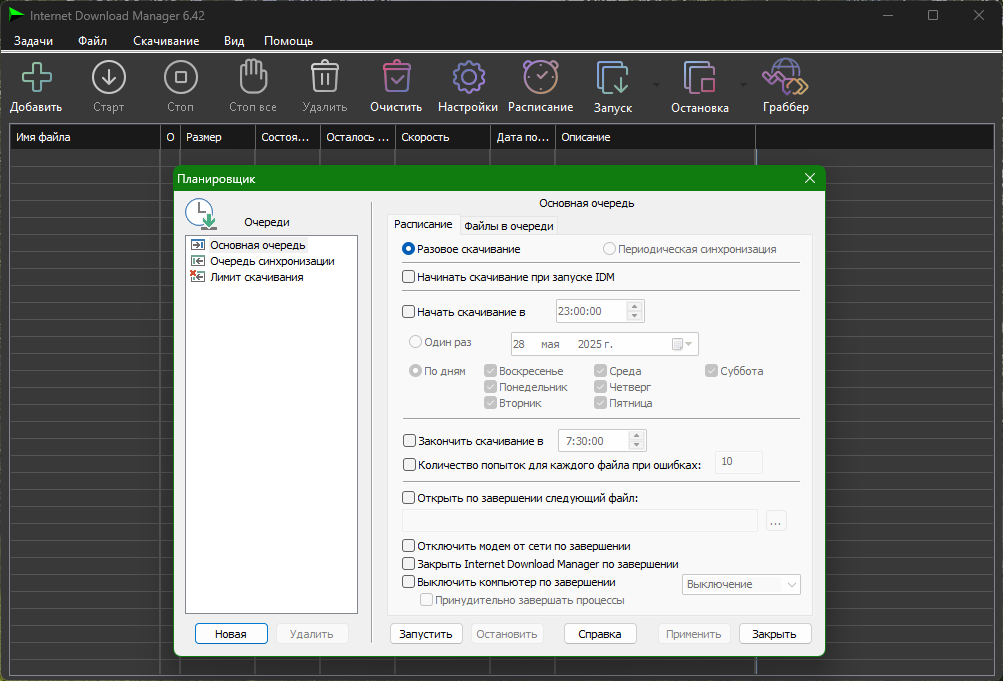1003x681 pixels.
Task: Expand the arrow next to Запуск
Action: click(x=656, y=84)
